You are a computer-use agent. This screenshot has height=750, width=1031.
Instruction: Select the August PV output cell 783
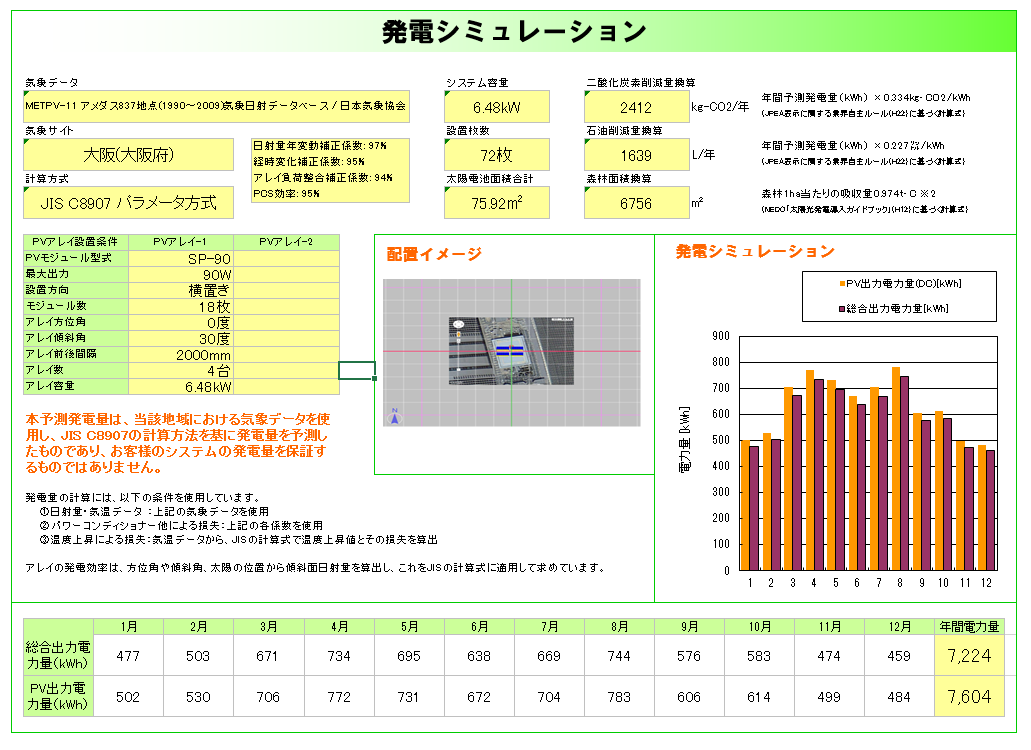pos(619,696)
